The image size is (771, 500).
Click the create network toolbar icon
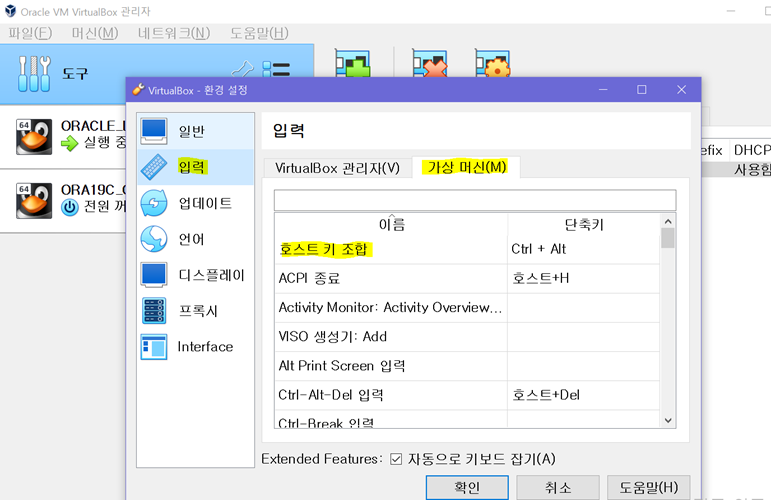(x=353, y=63)
